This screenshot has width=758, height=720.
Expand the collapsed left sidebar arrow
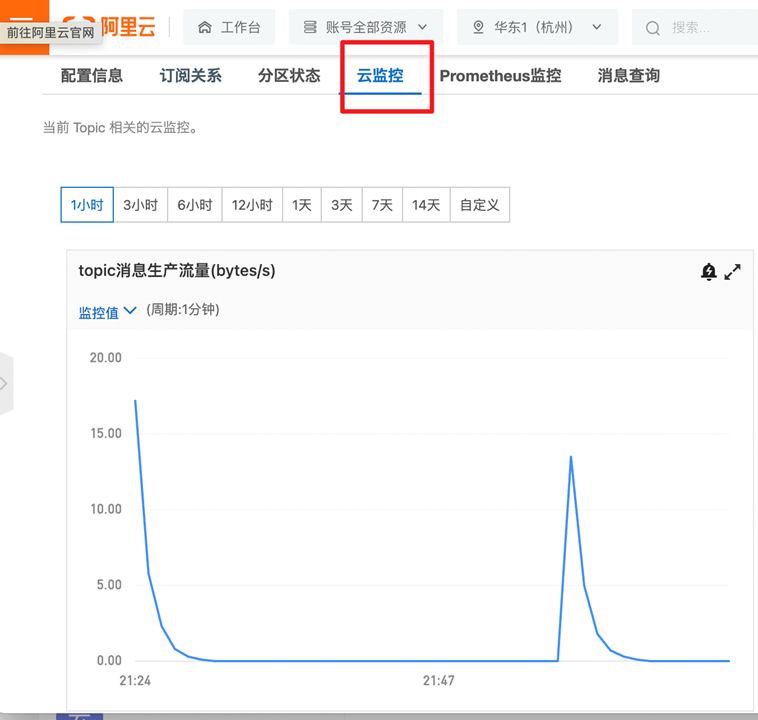tap(5, 383)
